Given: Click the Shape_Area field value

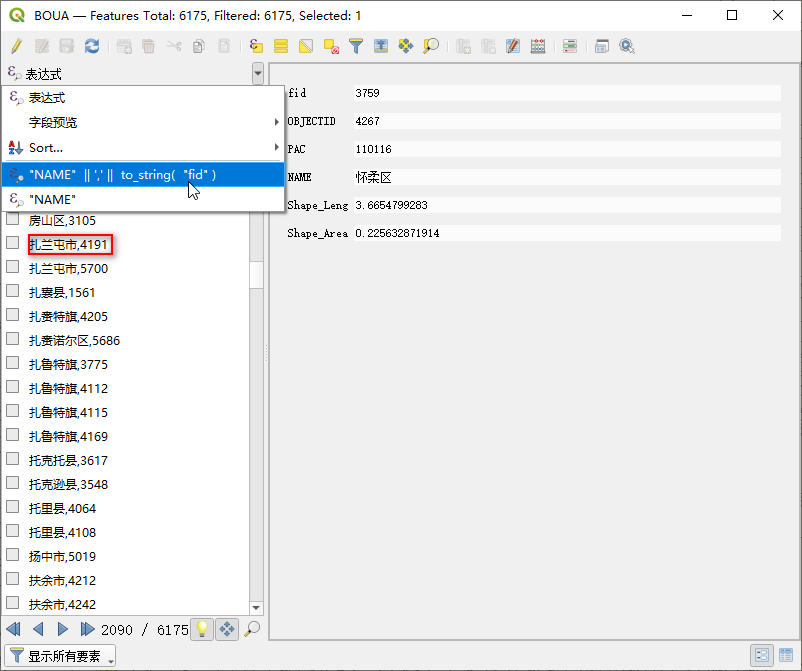Looking at the screenshot, I should click(x=567, y=233).
